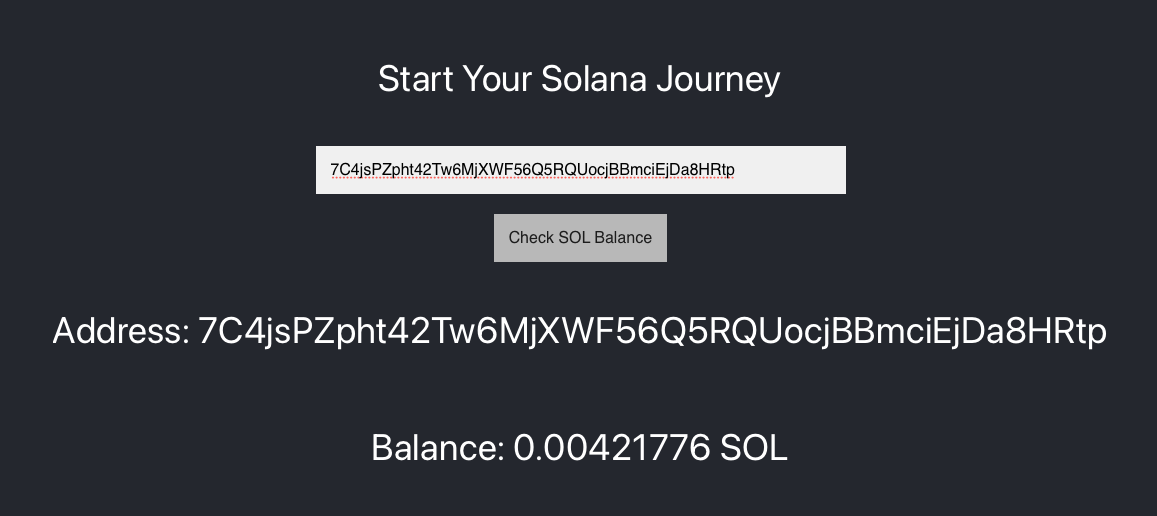
Task: Click the empty right end of the input field
Action: [x=800, y=170]
